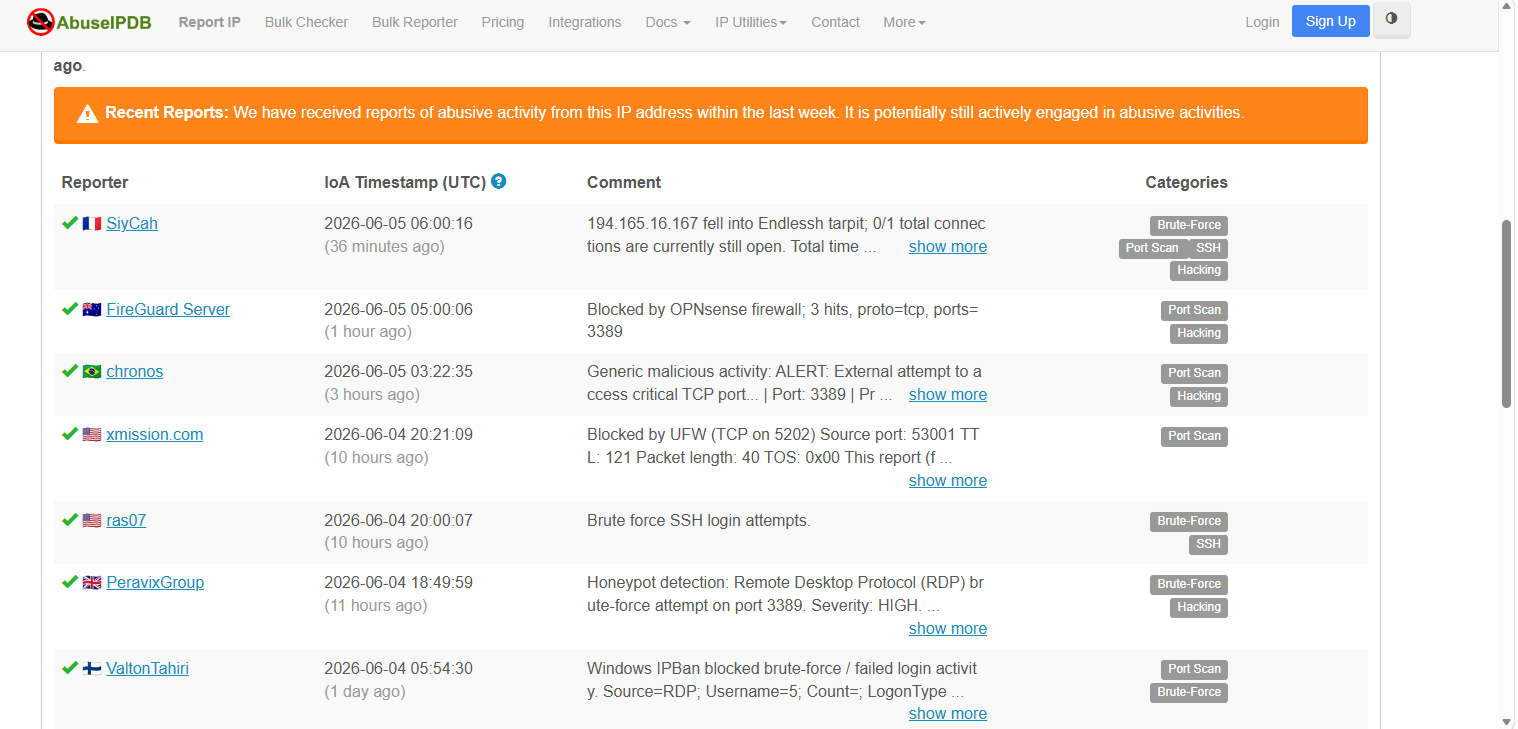Click Port Scan tag in xmission.com row
The image size is (1518, 729).
pyautogui.click(x=1194, y=436)
